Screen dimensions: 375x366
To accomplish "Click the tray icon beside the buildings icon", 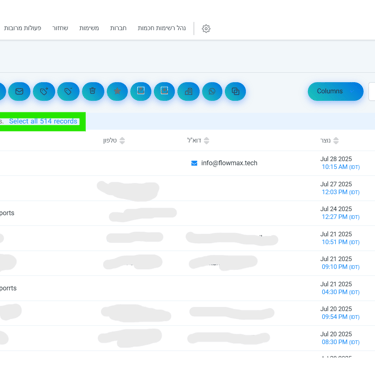I will [x=164, y=91].
